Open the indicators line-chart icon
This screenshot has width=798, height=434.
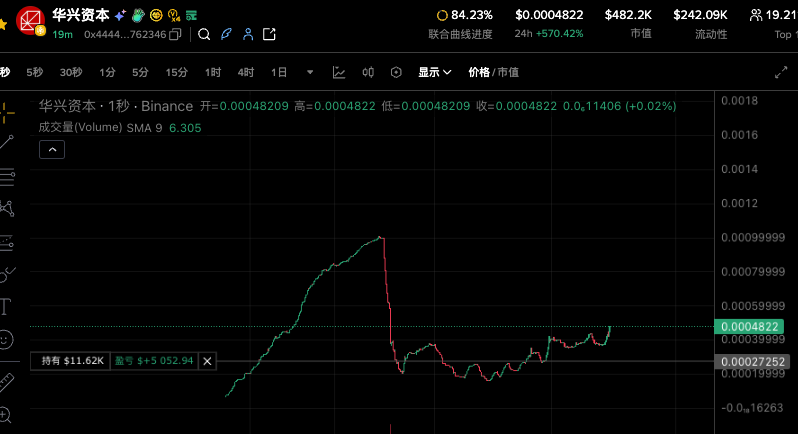coord(339,72)
